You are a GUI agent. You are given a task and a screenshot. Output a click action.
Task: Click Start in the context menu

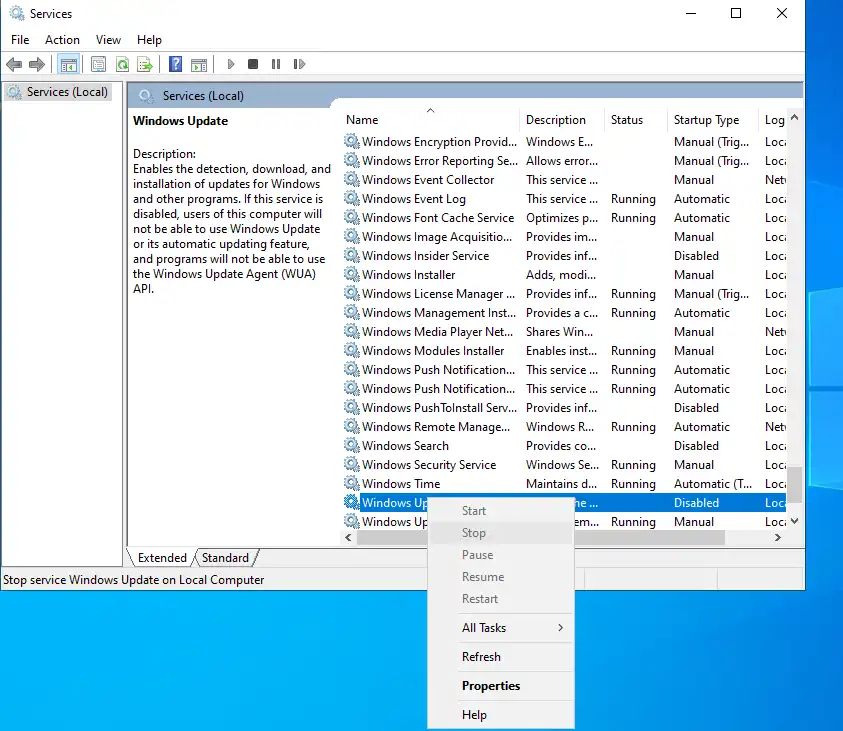click(x=501, y=511)
